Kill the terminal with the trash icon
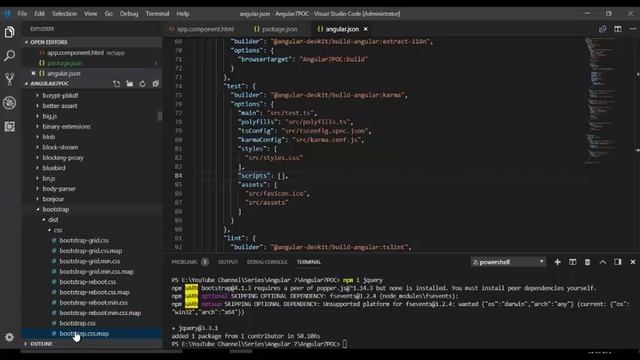The width and height of the screenshot is (640, 360). 587,262
